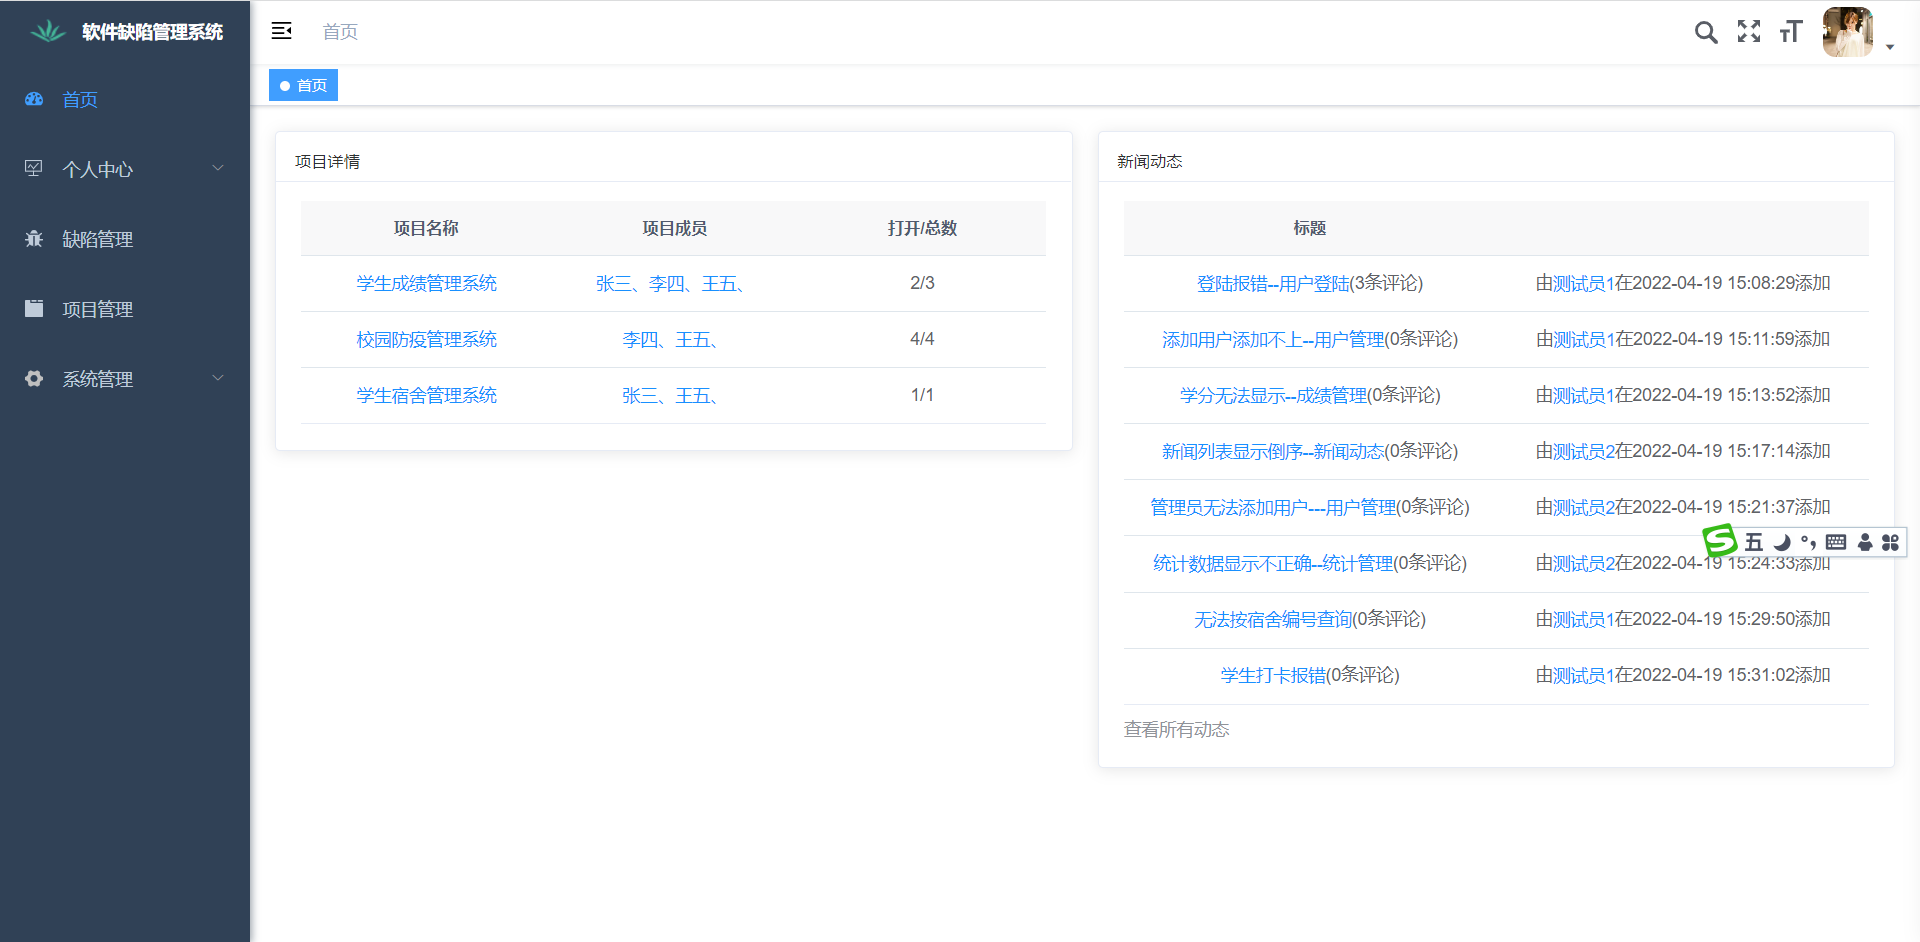The image size is (1920, 942).
Task: Expand the 系统管理 chevron
Action: 218,378
